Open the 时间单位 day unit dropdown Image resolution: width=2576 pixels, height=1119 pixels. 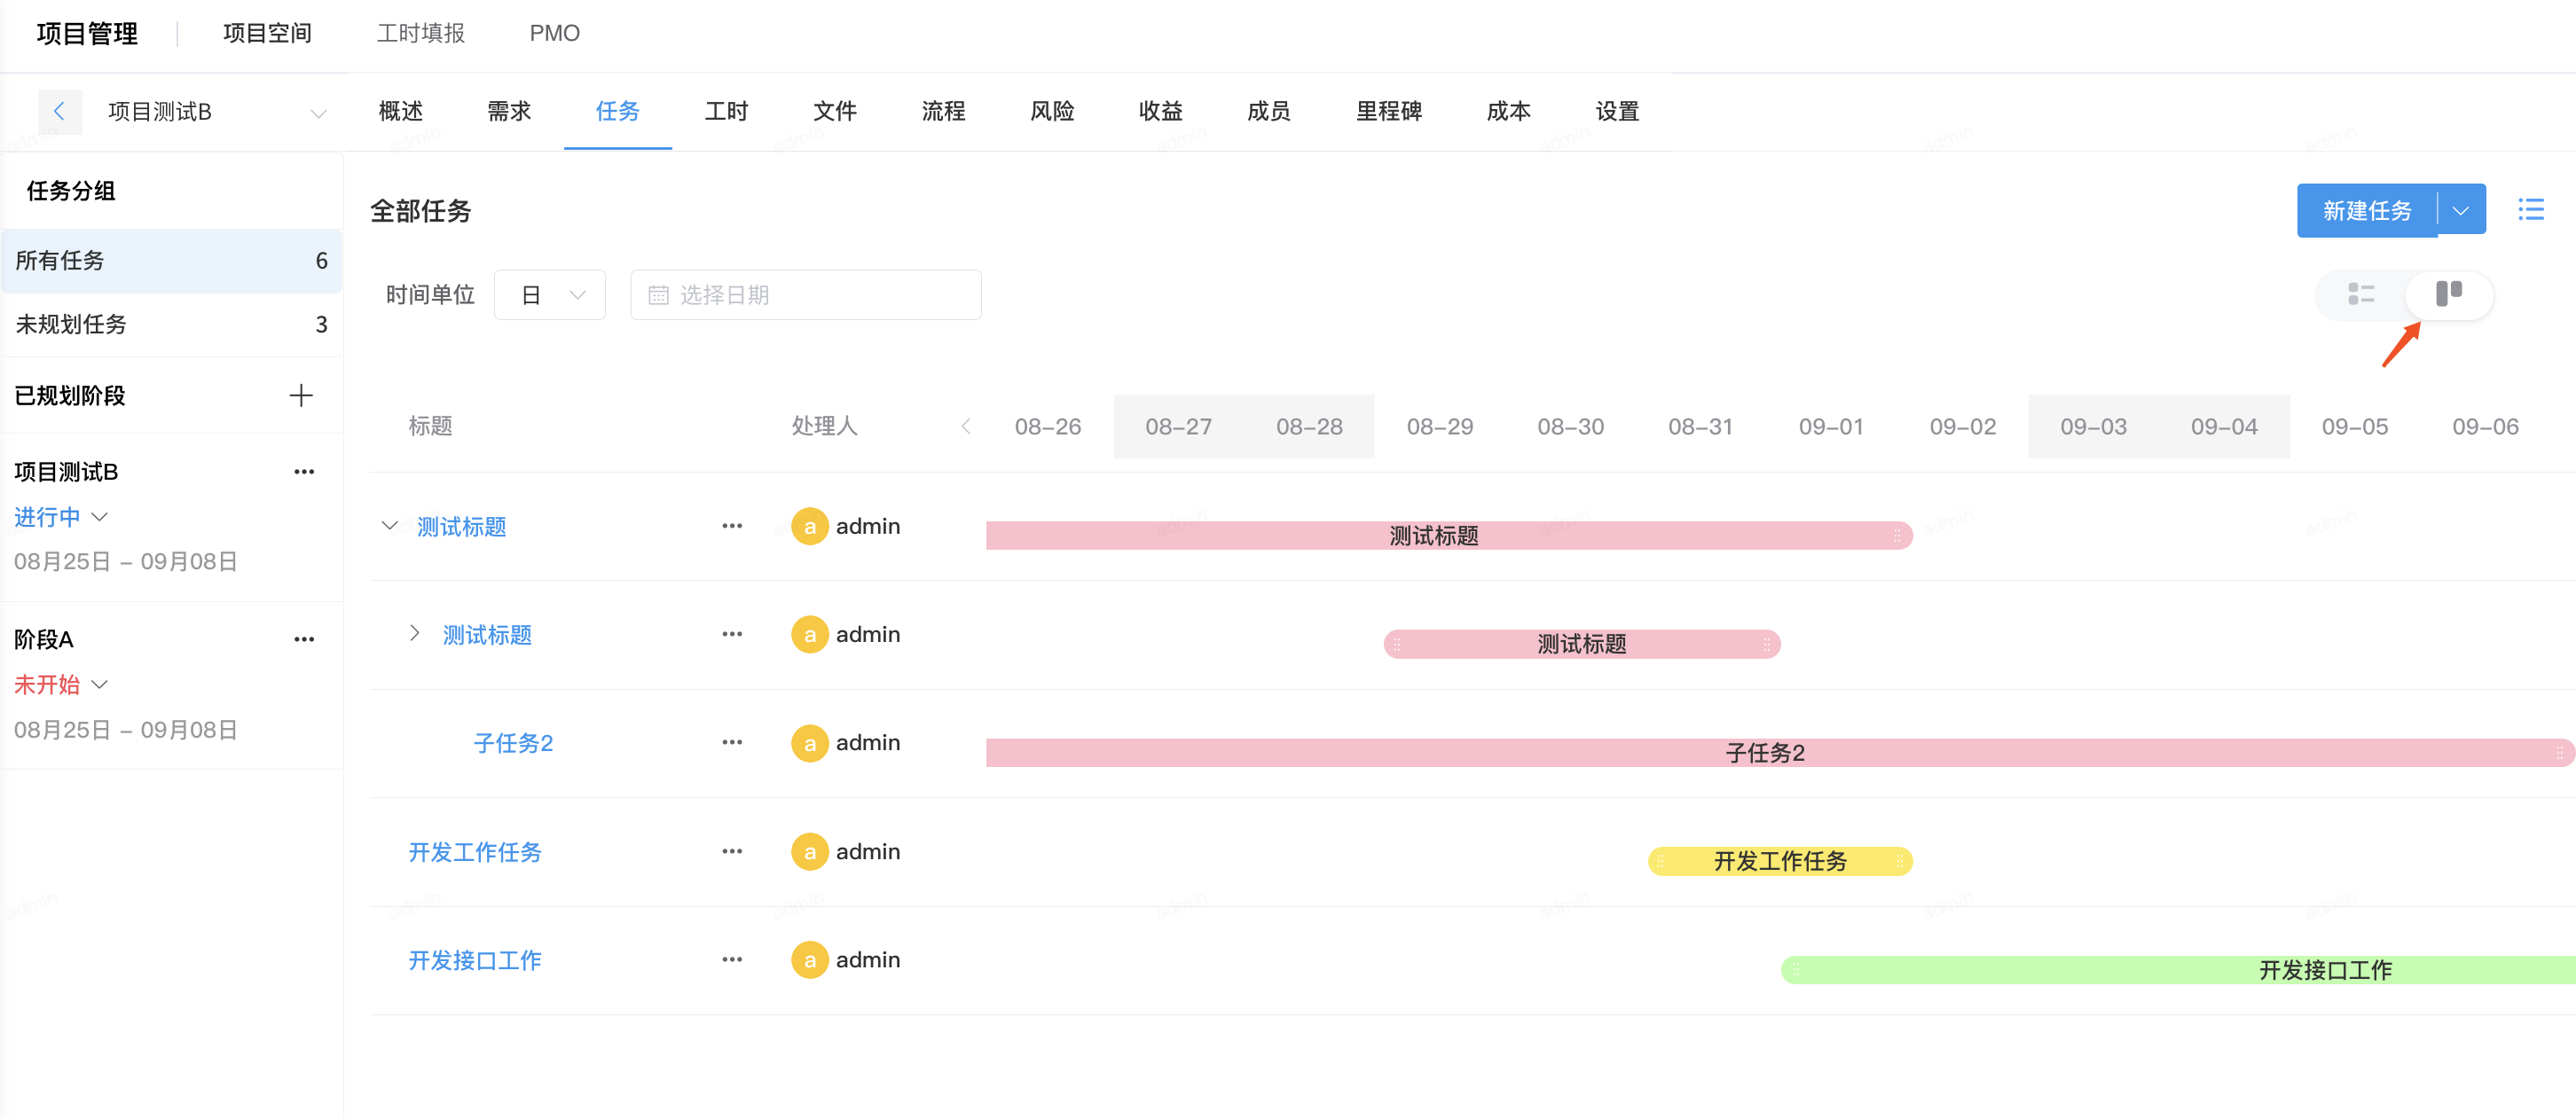(x=549, y=294)
